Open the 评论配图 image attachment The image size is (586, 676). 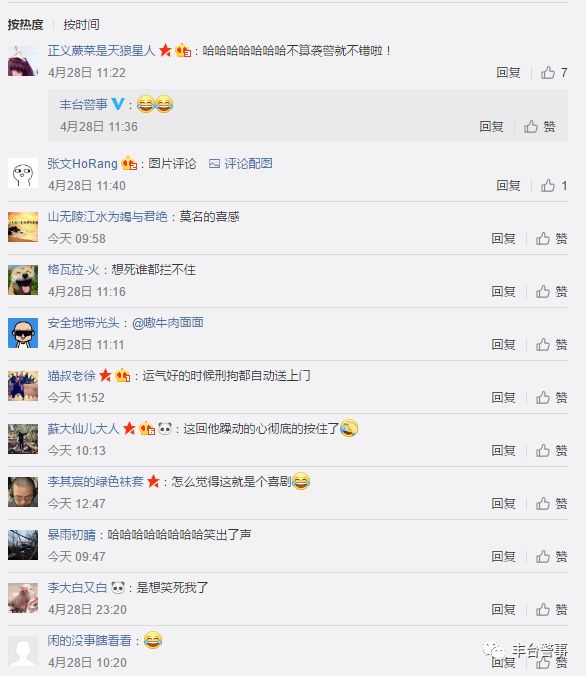coord(241,163)
